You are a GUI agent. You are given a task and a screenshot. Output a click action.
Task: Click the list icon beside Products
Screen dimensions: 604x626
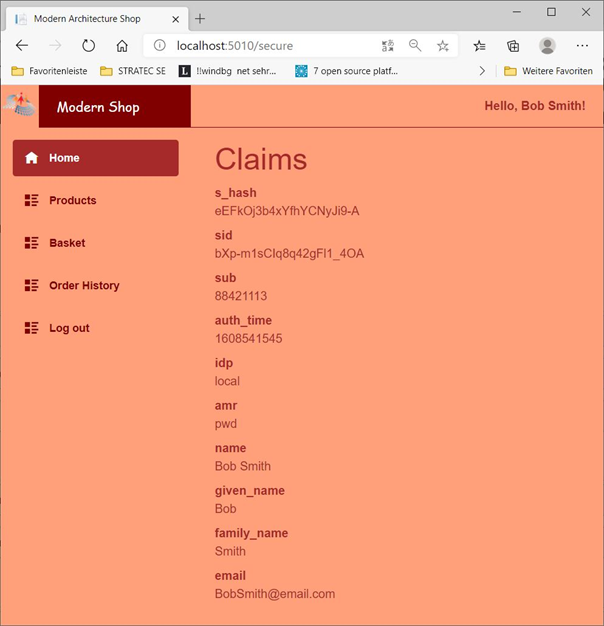[x=32, y=200]
